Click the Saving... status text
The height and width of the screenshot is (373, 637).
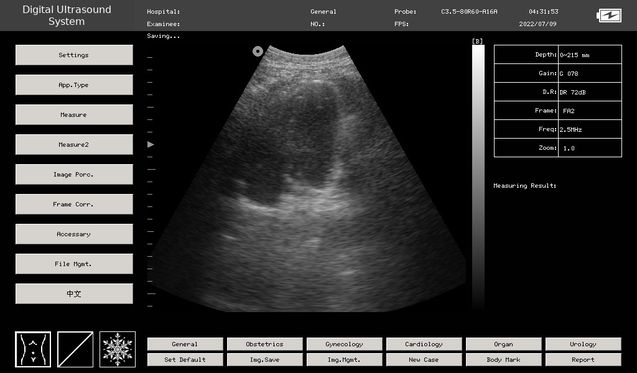(163, 36)
